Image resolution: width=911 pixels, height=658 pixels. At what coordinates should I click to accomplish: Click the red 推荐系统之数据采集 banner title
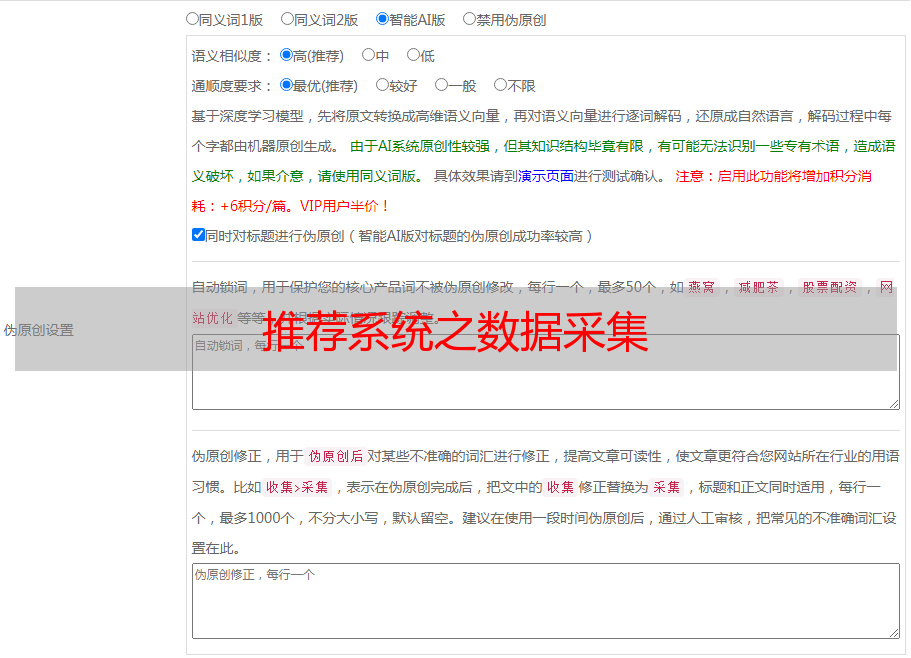[456, 331]
